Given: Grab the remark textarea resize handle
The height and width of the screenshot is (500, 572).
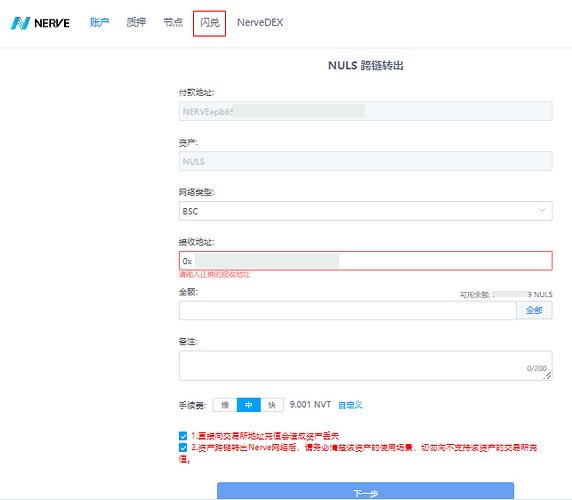Looking at the screenshot, I should pos(548,376).
